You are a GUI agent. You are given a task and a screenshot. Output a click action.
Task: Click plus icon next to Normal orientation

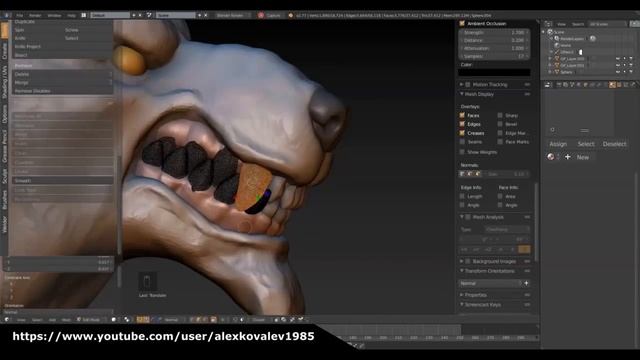(x=527, y=283)
